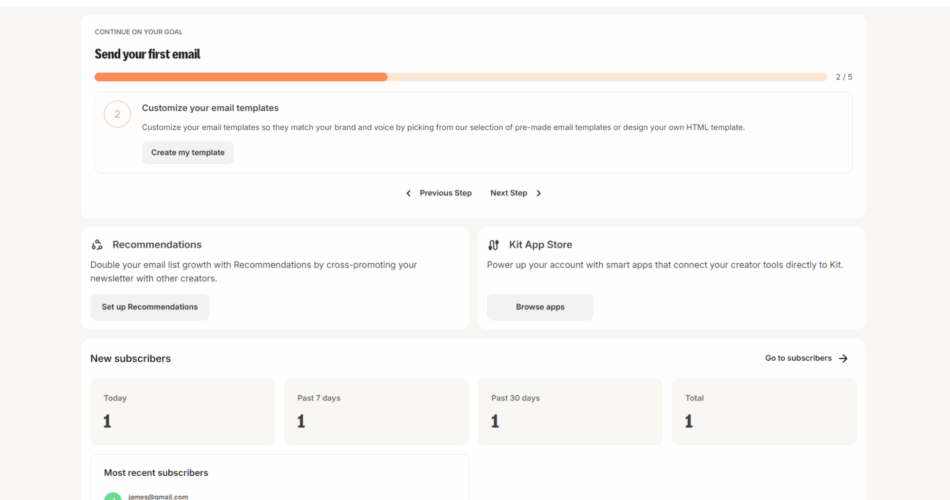Image resolution: width=950 pixels, height=500 pixels.
Task: Open the james@gmail.com subscriber entry
Action: pyautogui.click(x=158, y=496)
